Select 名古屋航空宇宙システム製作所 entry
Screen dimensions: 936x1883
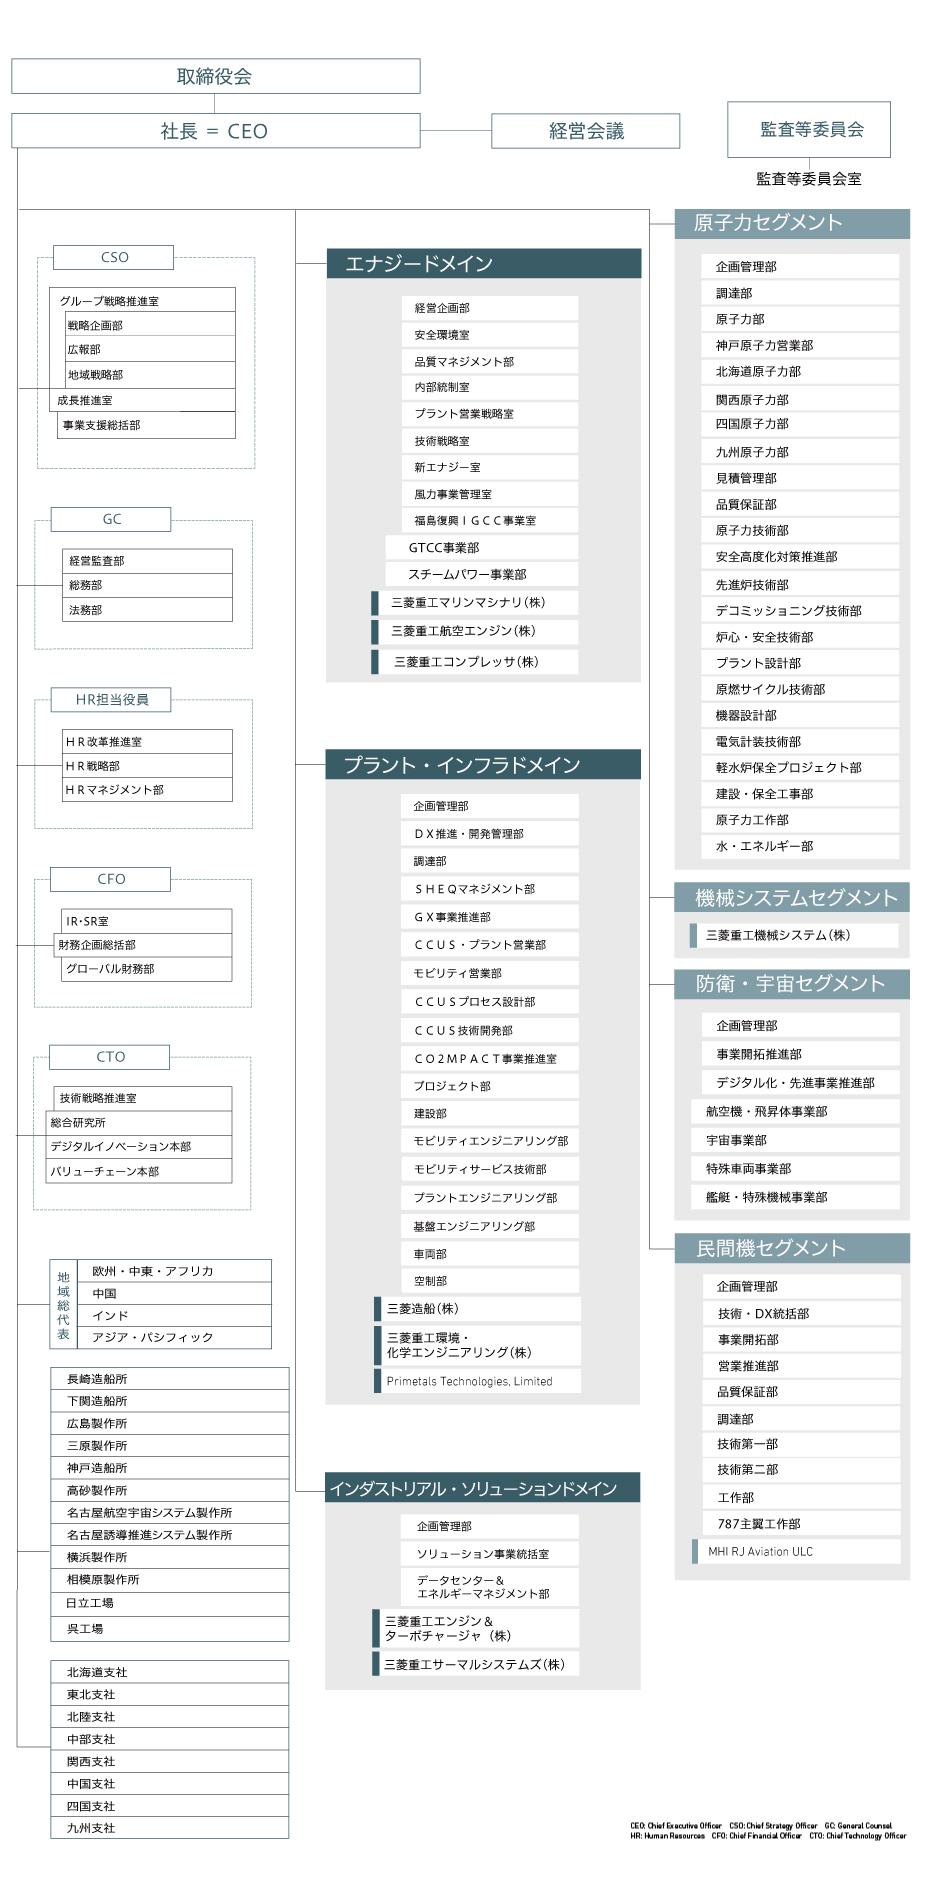coord(170,1513)
